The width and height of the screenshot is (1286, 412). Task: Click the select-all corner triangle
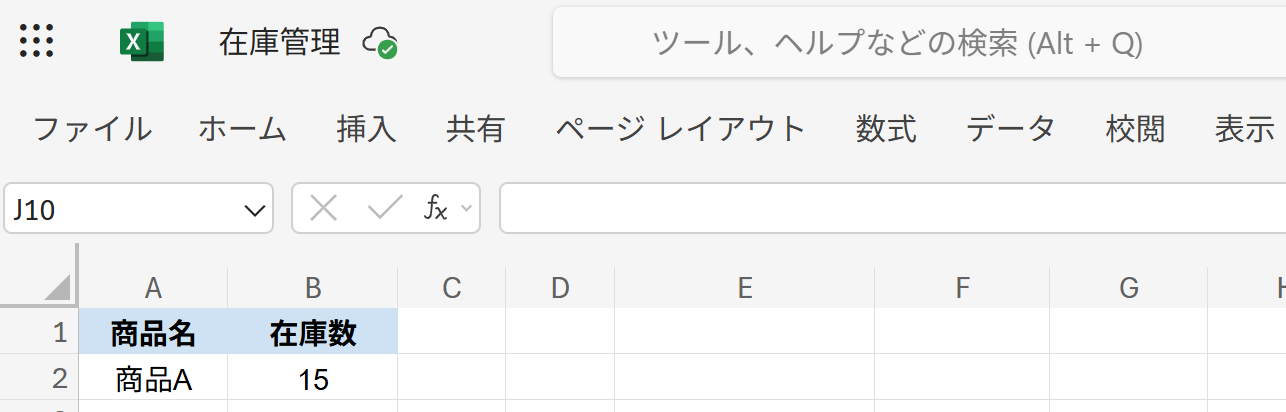pos(58,288)
